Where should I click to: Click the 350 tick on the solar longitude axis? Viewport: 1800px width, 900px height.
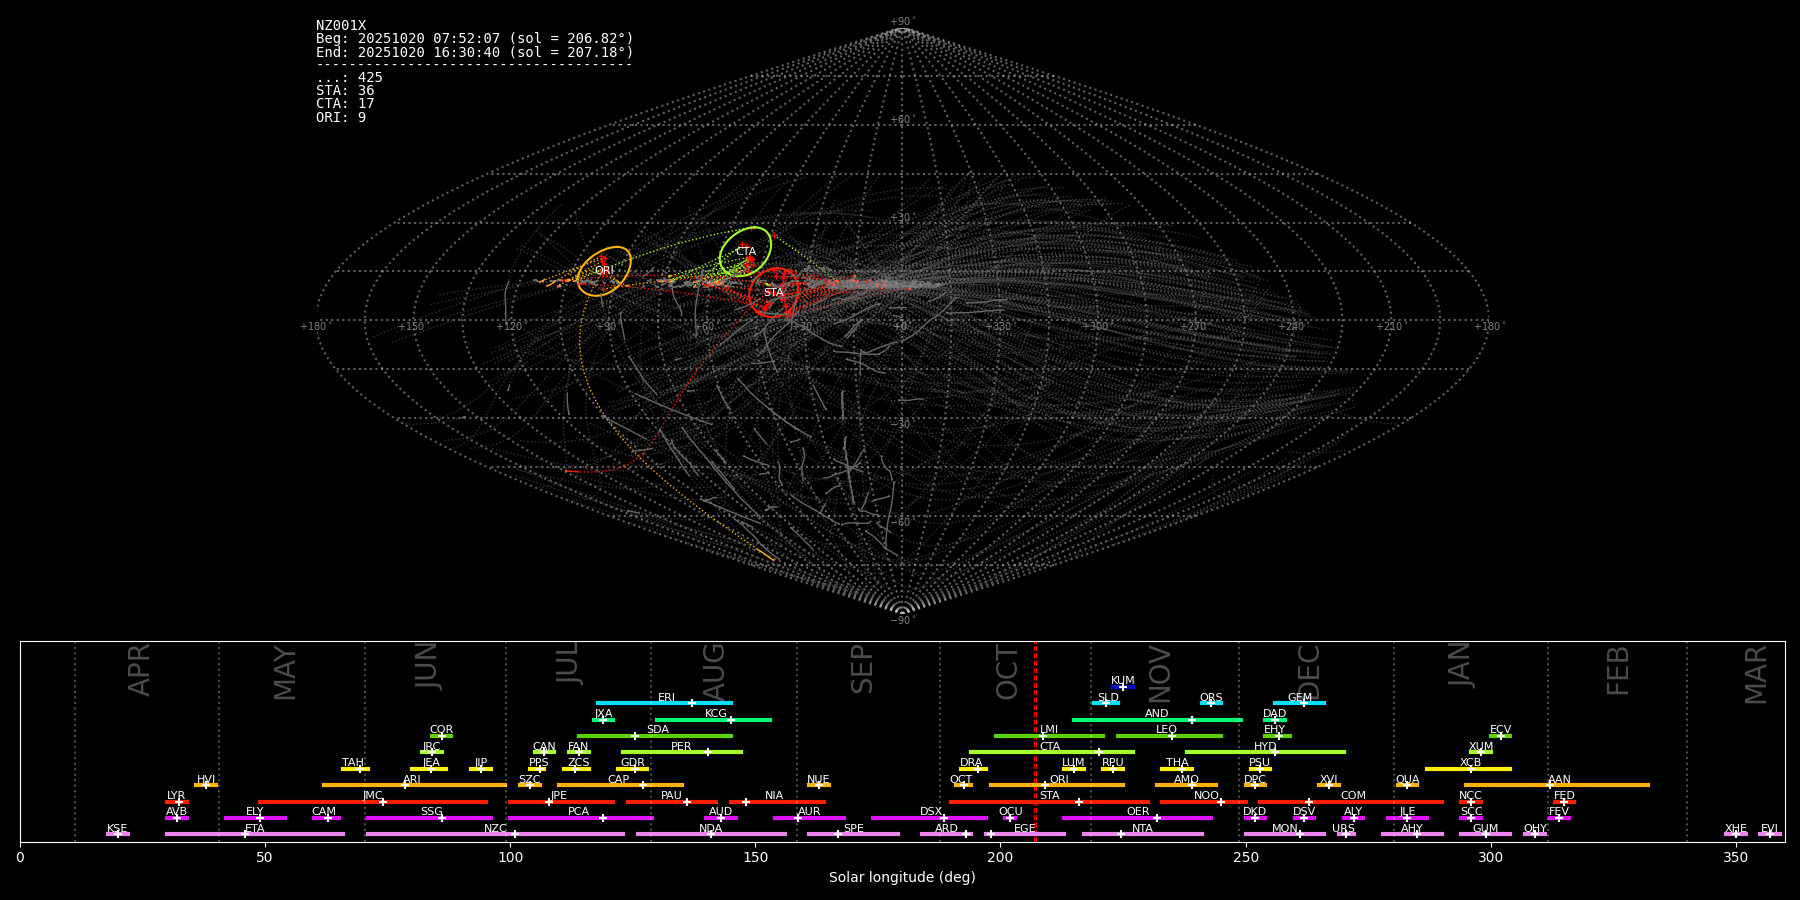coord(1736,857)
